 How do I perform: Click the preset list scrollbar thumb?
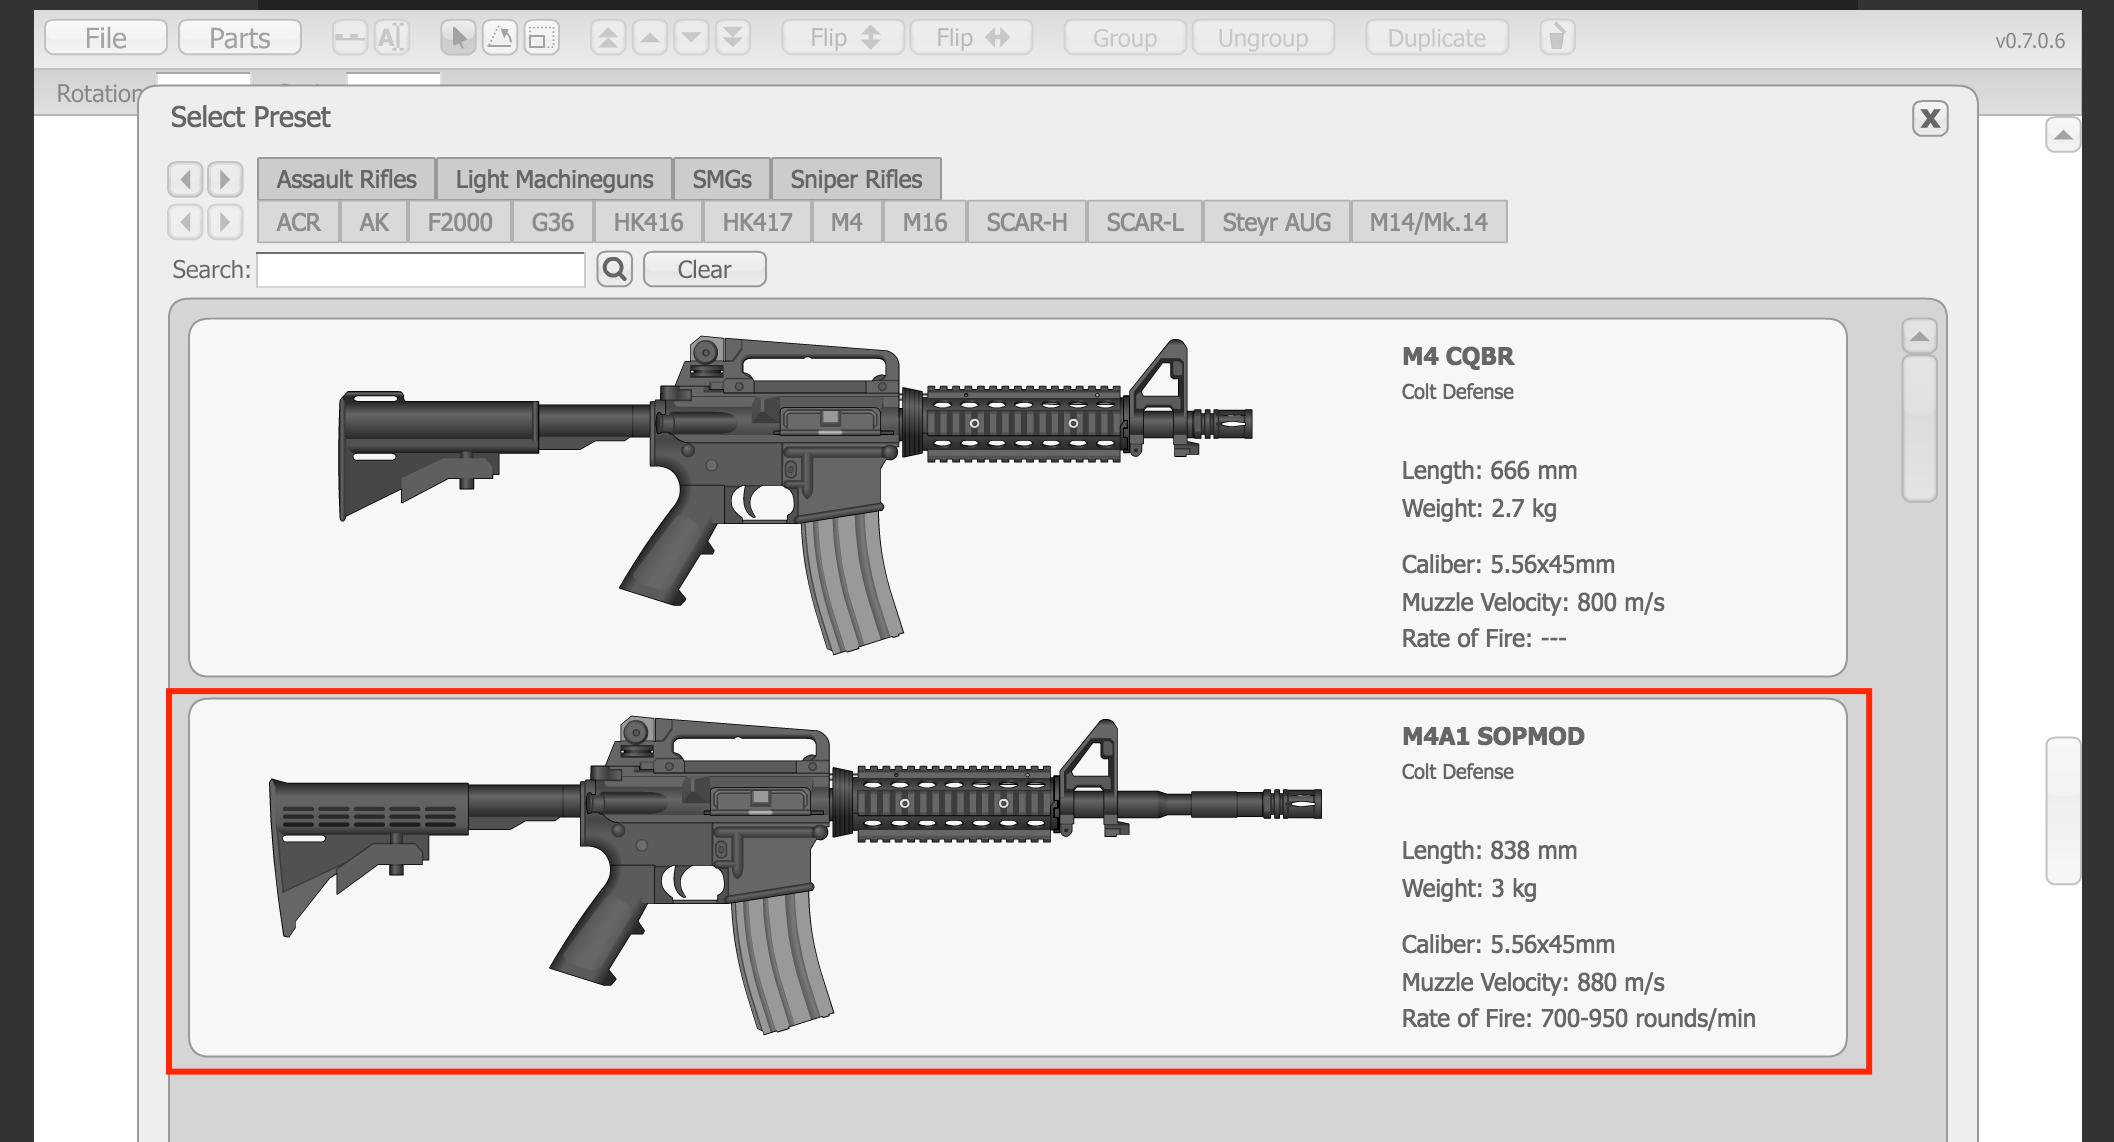click(1919, 429)
